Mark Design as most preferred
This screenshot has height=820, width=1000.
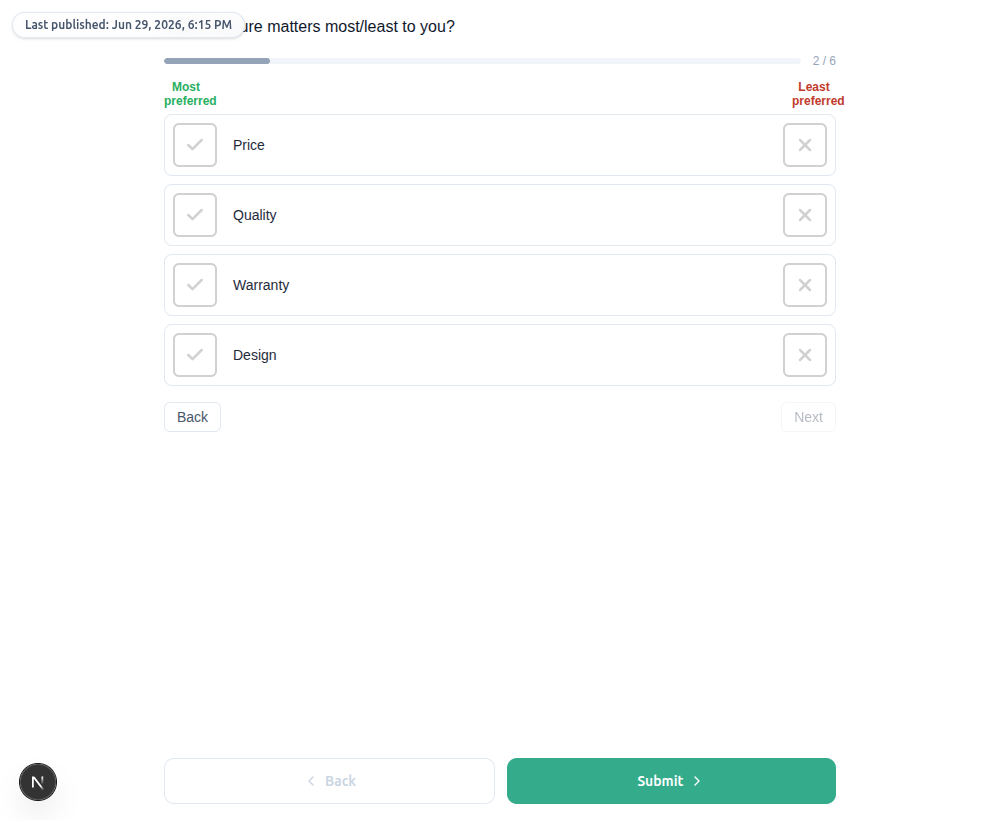[x=195, y=355]
